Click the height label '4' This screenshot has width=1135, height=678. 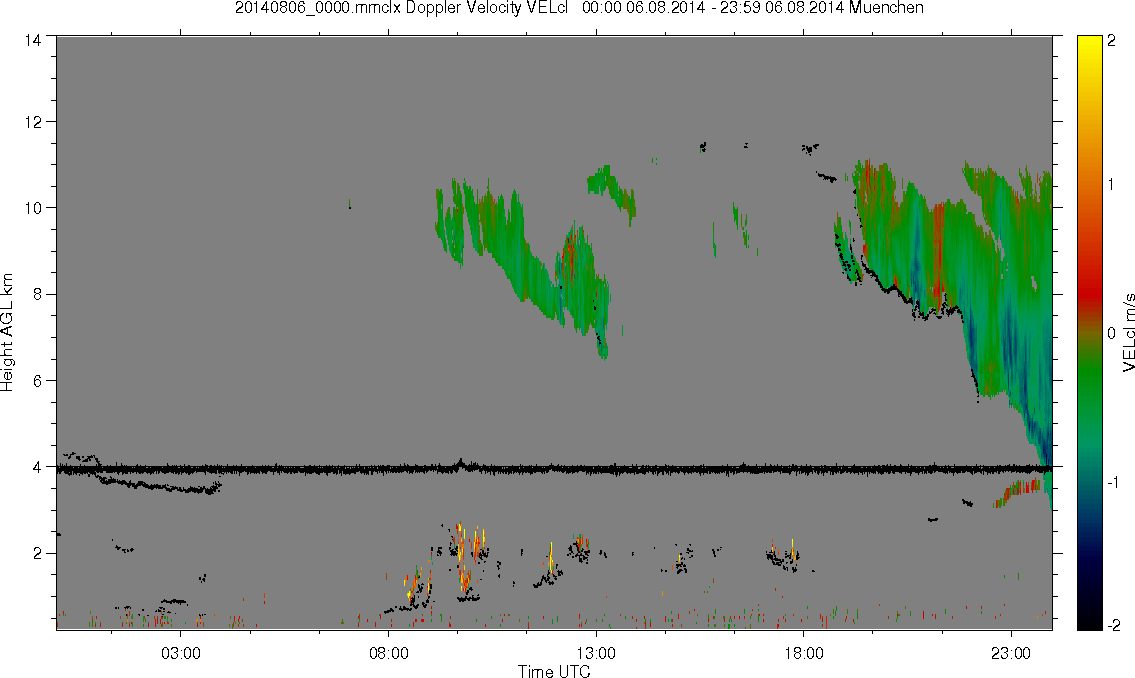pyautogui.click(x=37, y=467)
